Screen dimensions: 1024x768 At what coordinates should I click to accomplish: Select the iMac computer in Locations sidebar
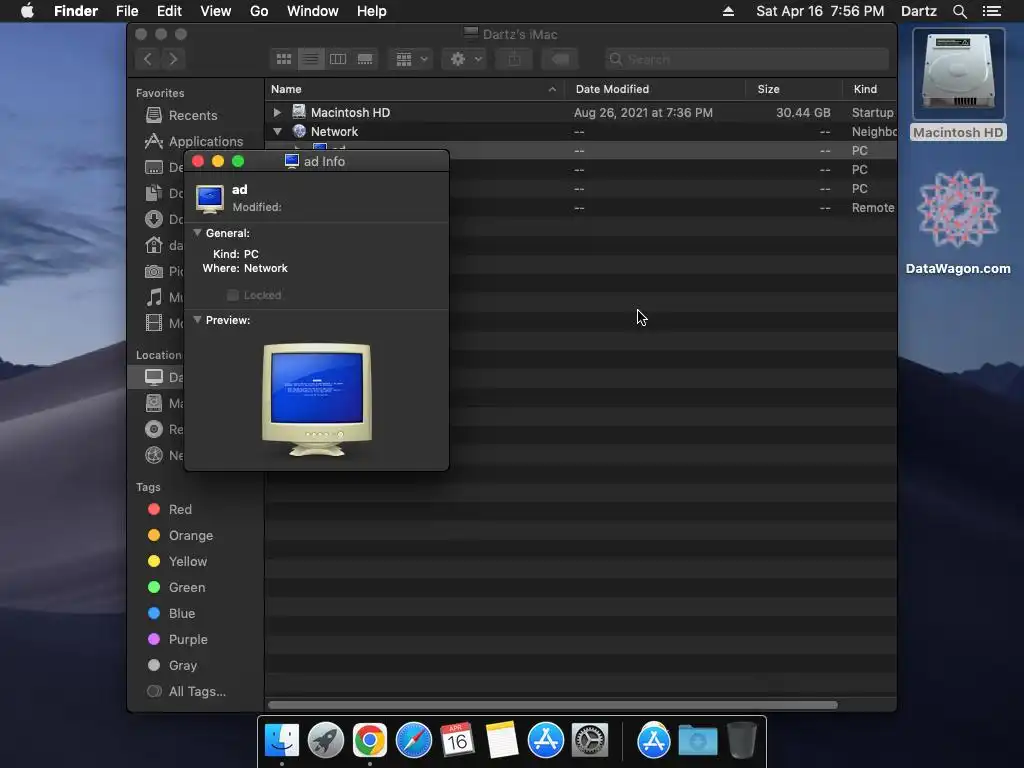click(153, 377)
